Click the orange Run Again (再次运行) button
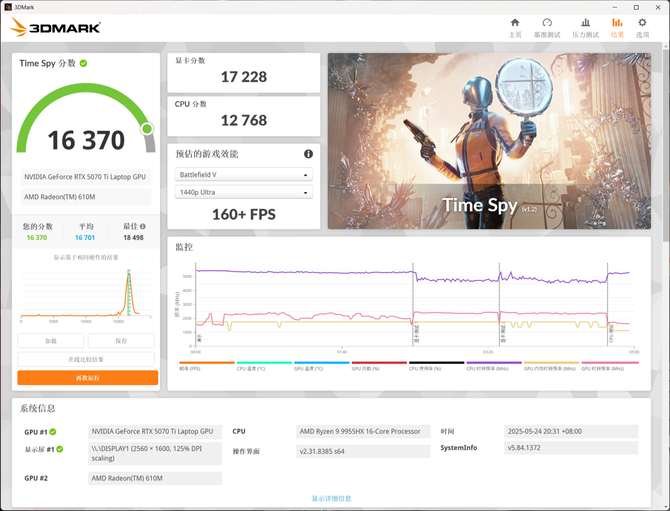 87,378
